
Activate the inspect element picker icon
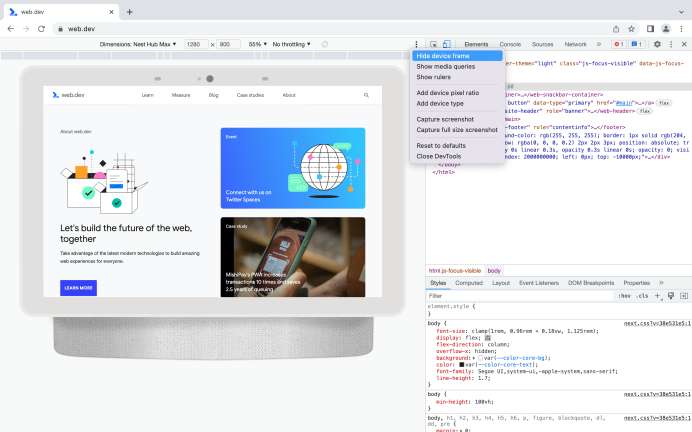(x=434, y=44)
